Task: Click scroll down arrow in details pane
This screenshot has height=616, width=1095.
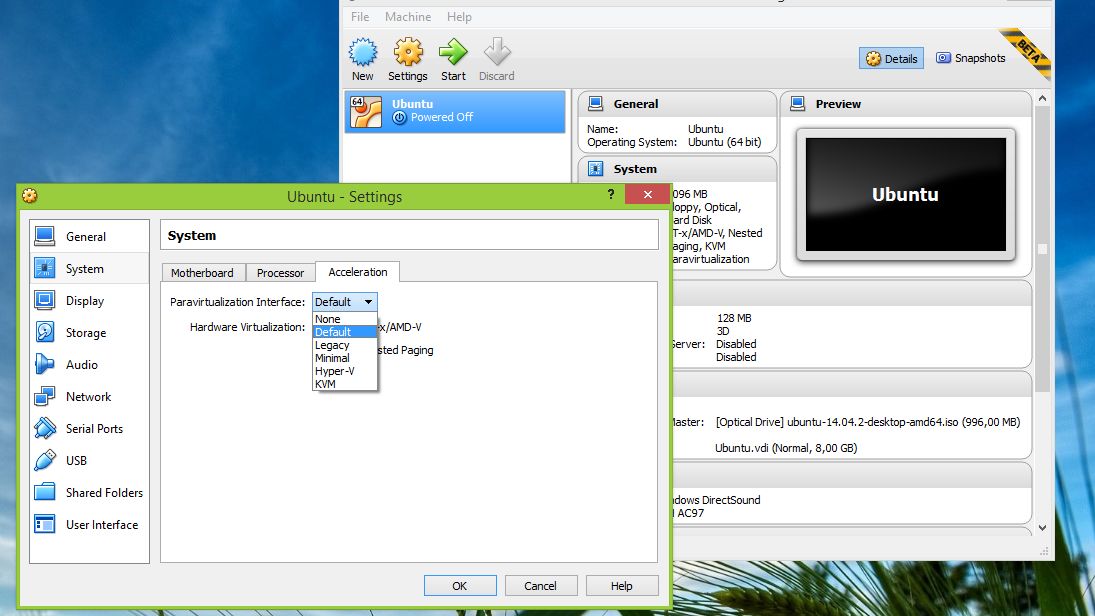Action: (1043, 528)
